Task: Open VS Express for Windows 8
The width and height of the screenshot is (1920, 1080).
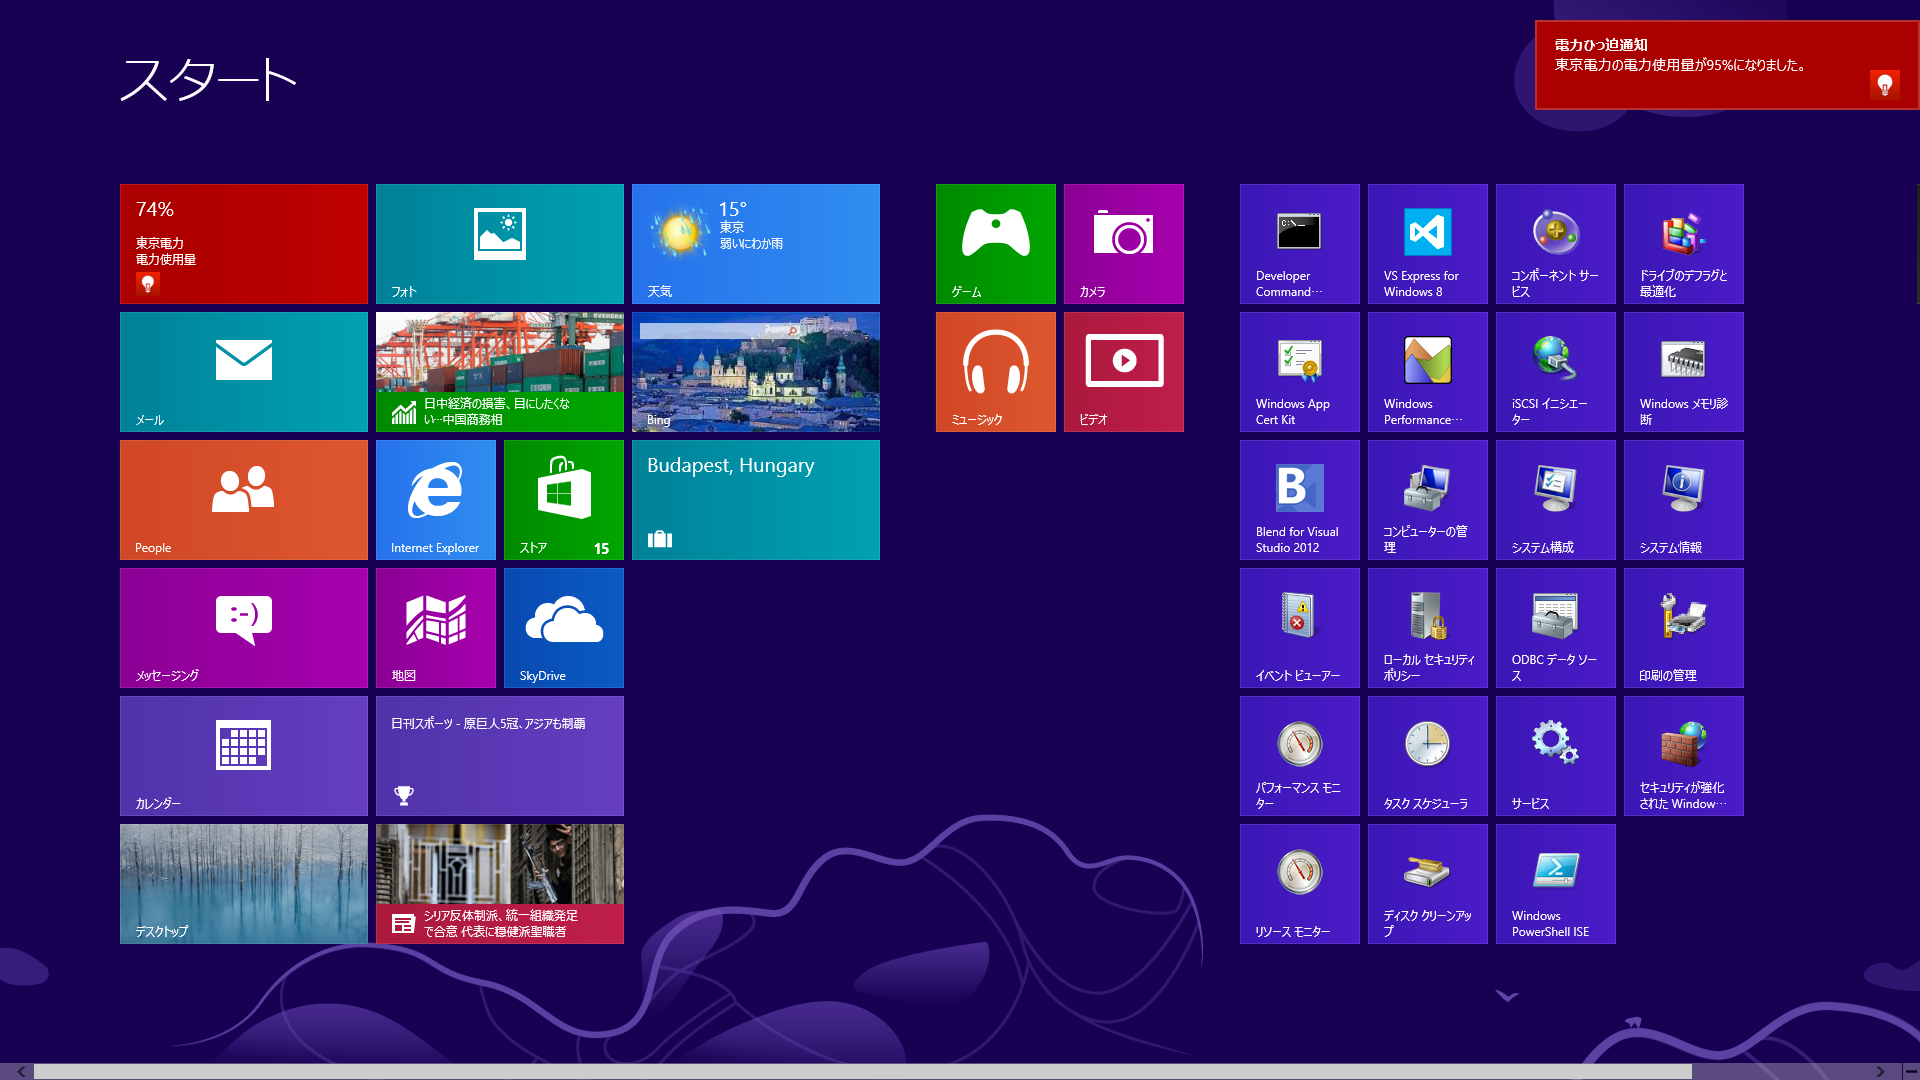Action: click(1427, 243)
